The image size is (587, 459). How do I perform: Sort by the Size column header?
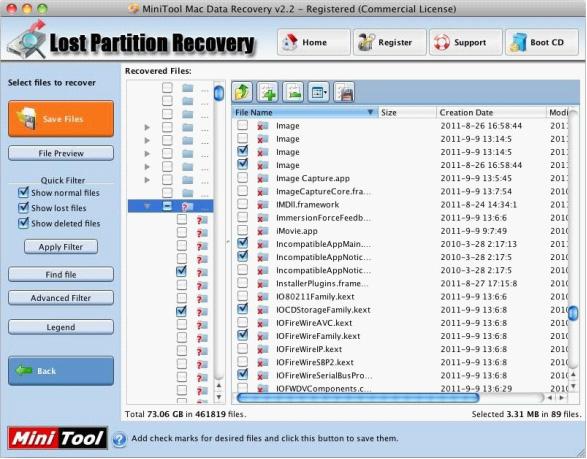(407, 112)
